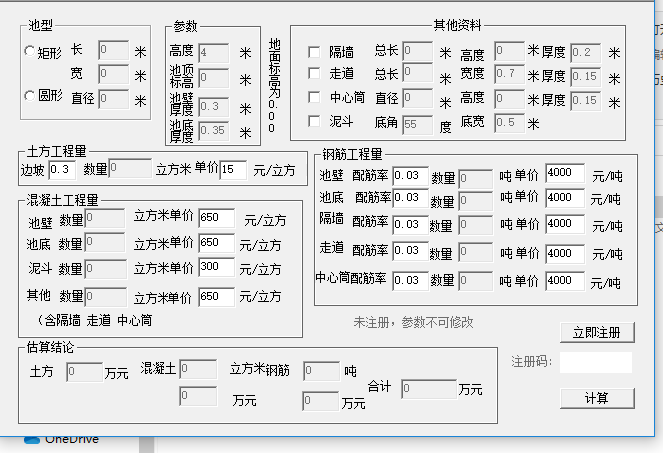This screenshot has height=453, width=663.
Task: Click the 中心筒 厚度 field showing 0.15
Action: pyautogui.click(x=586, y=101)
